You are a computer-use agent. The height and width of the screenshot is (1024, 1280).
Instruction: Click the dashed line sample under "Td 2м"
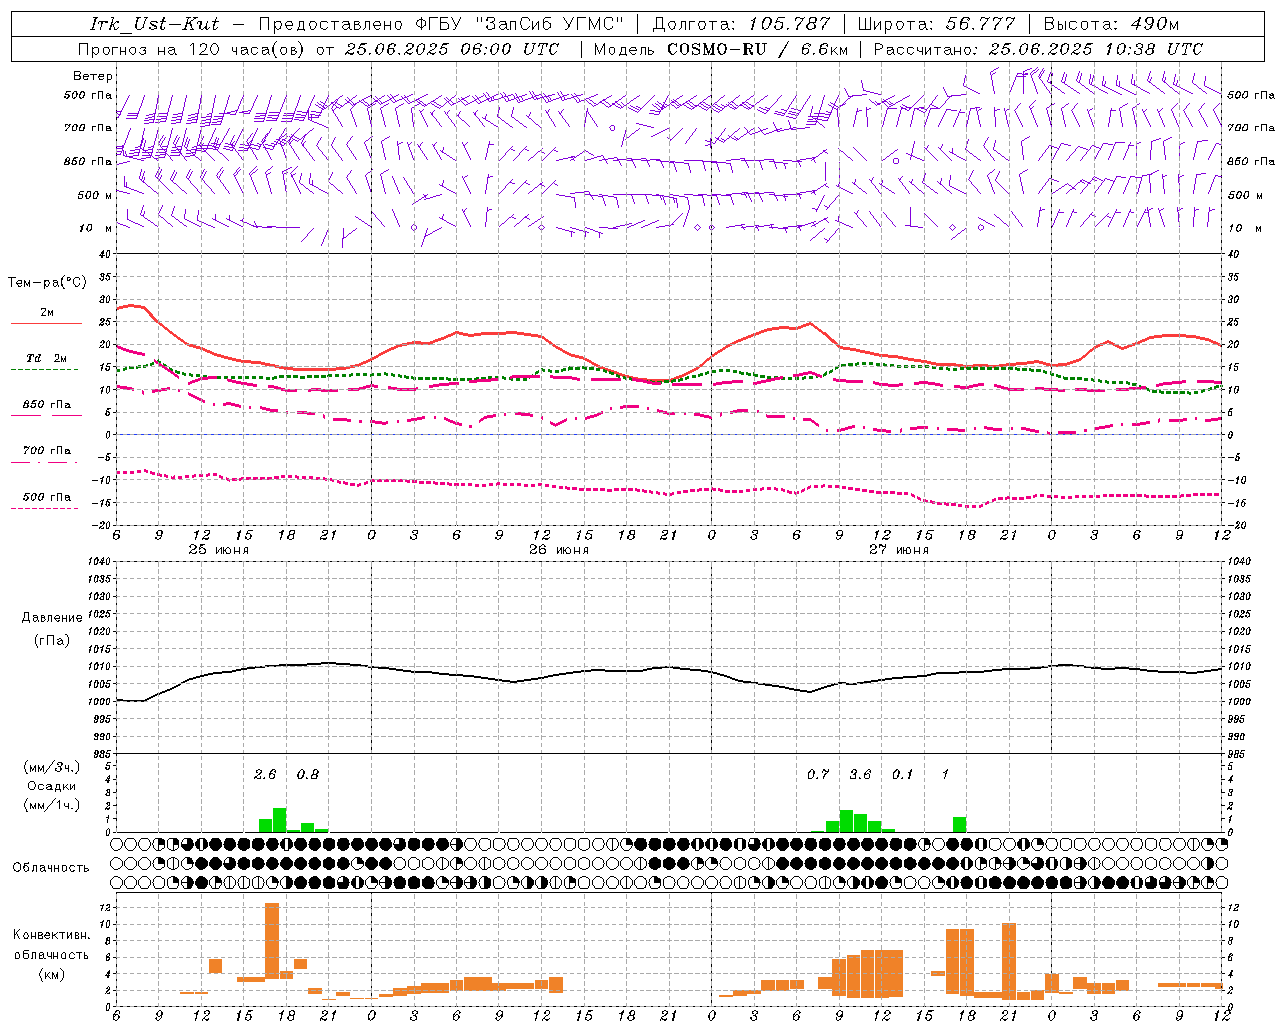pyautogui.click(x=45, y=370)
